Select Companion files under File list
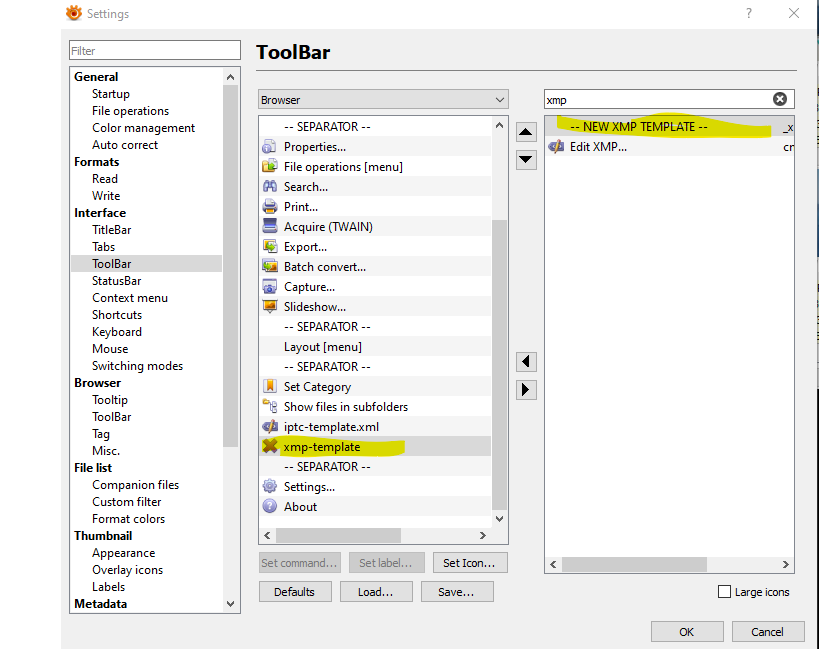The height and width of the screenshot is (649, 819). click(135, 485)
